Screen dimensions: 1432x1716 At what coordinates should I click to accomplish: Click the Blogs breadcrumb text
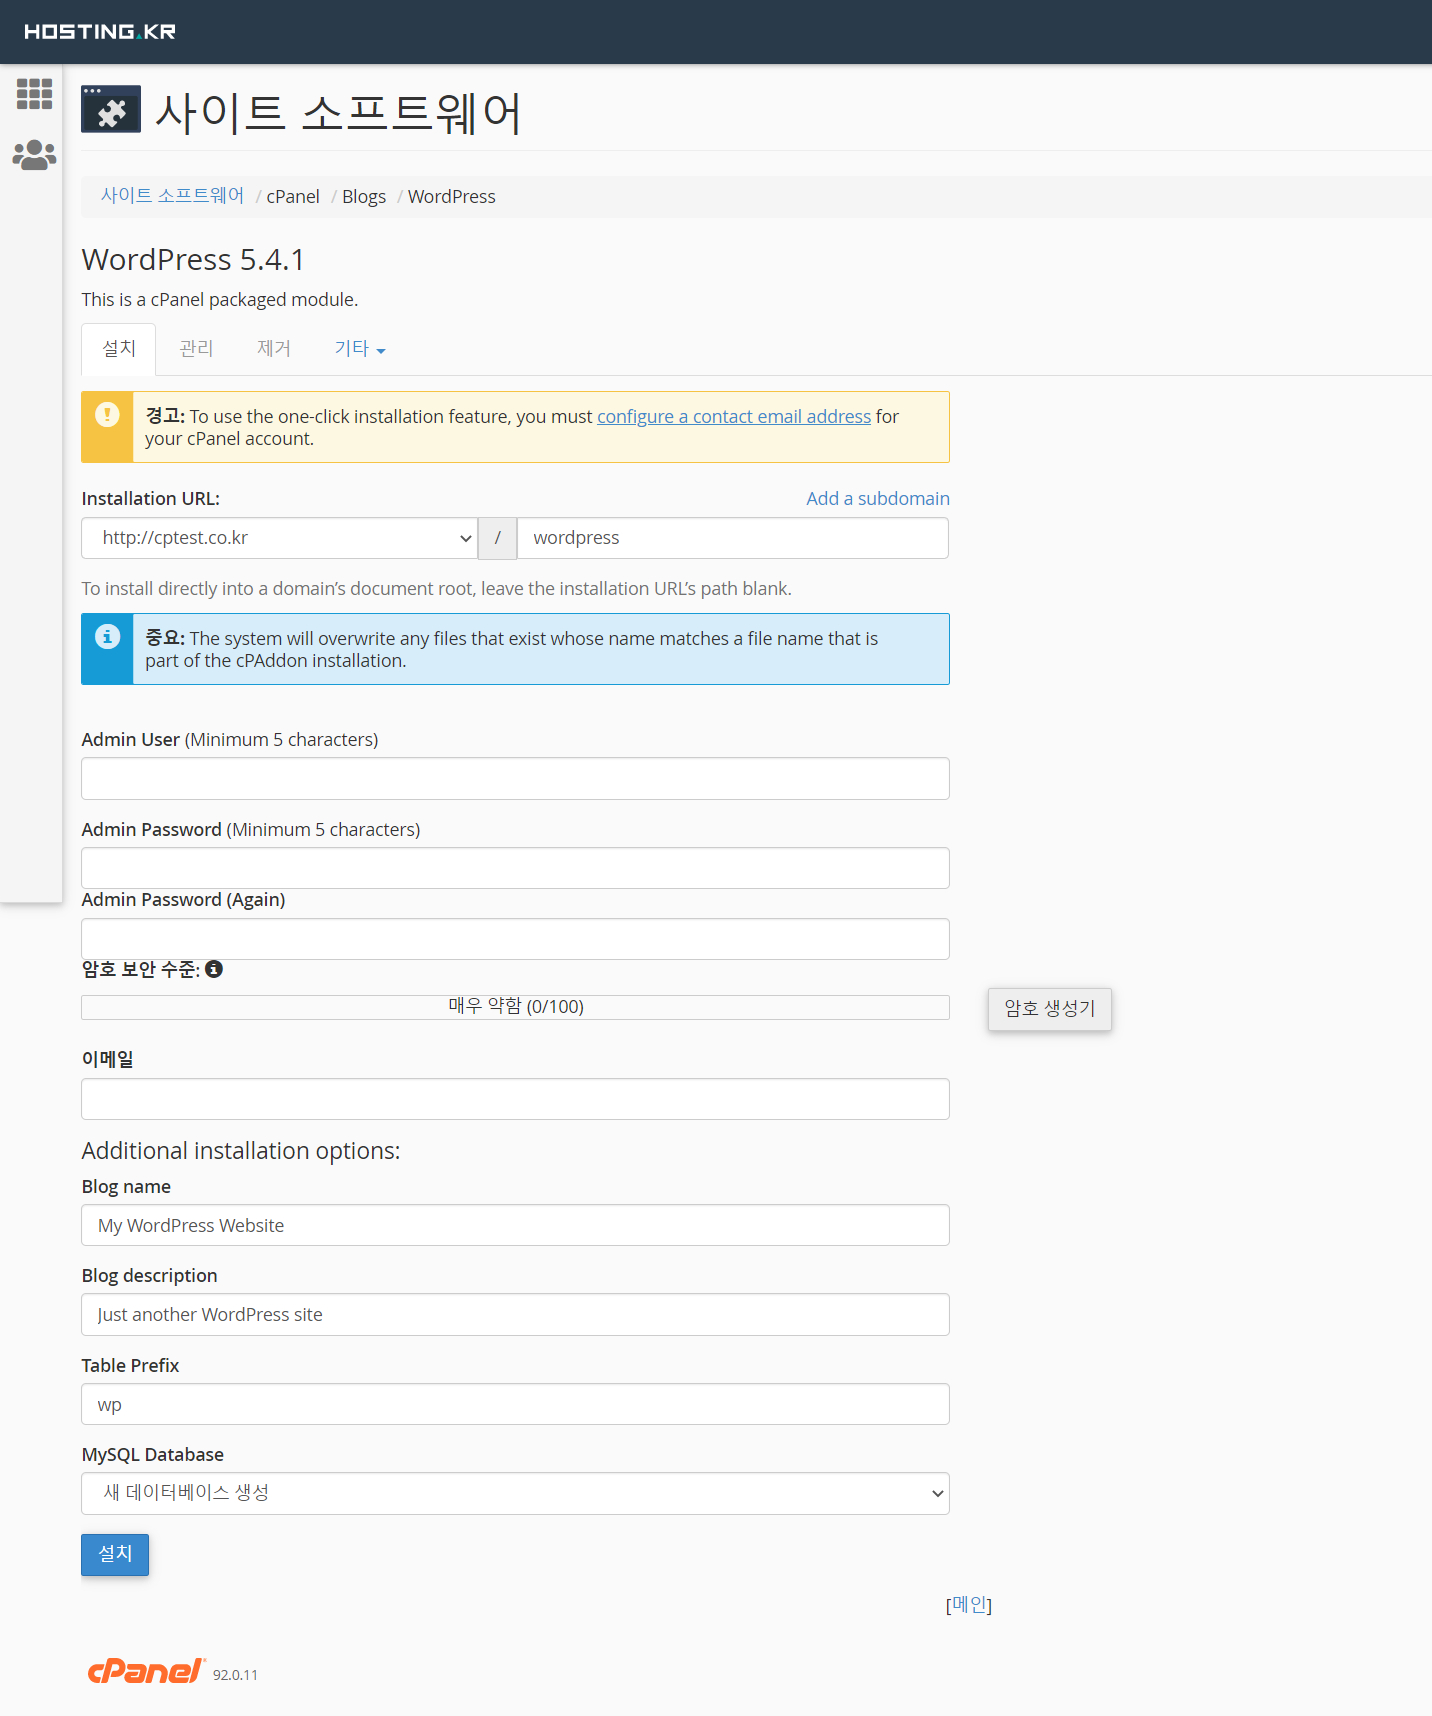click(364, 197)
